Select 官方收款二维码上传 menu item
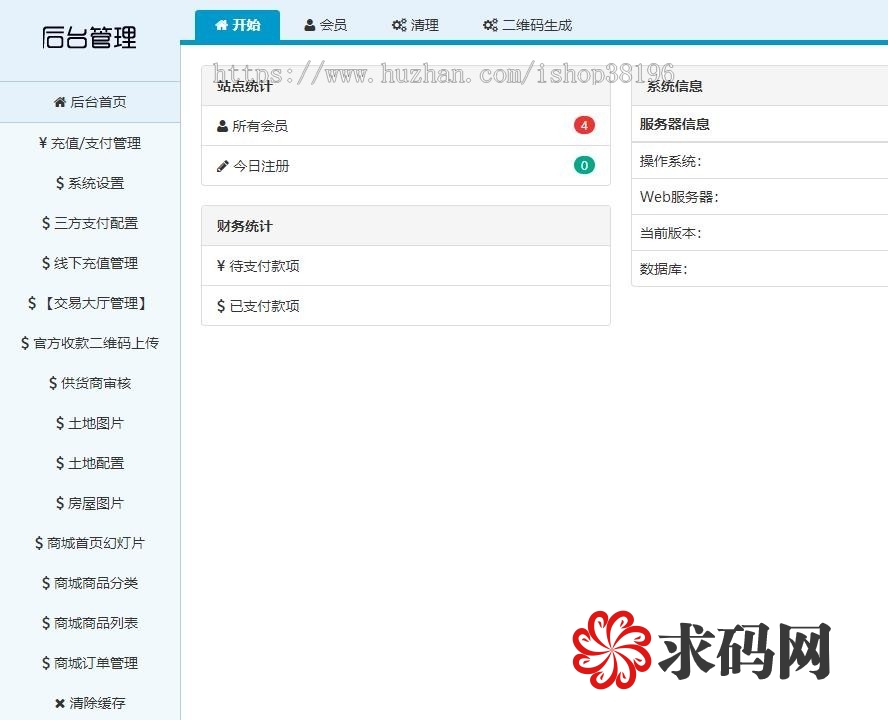 point(91,343)
